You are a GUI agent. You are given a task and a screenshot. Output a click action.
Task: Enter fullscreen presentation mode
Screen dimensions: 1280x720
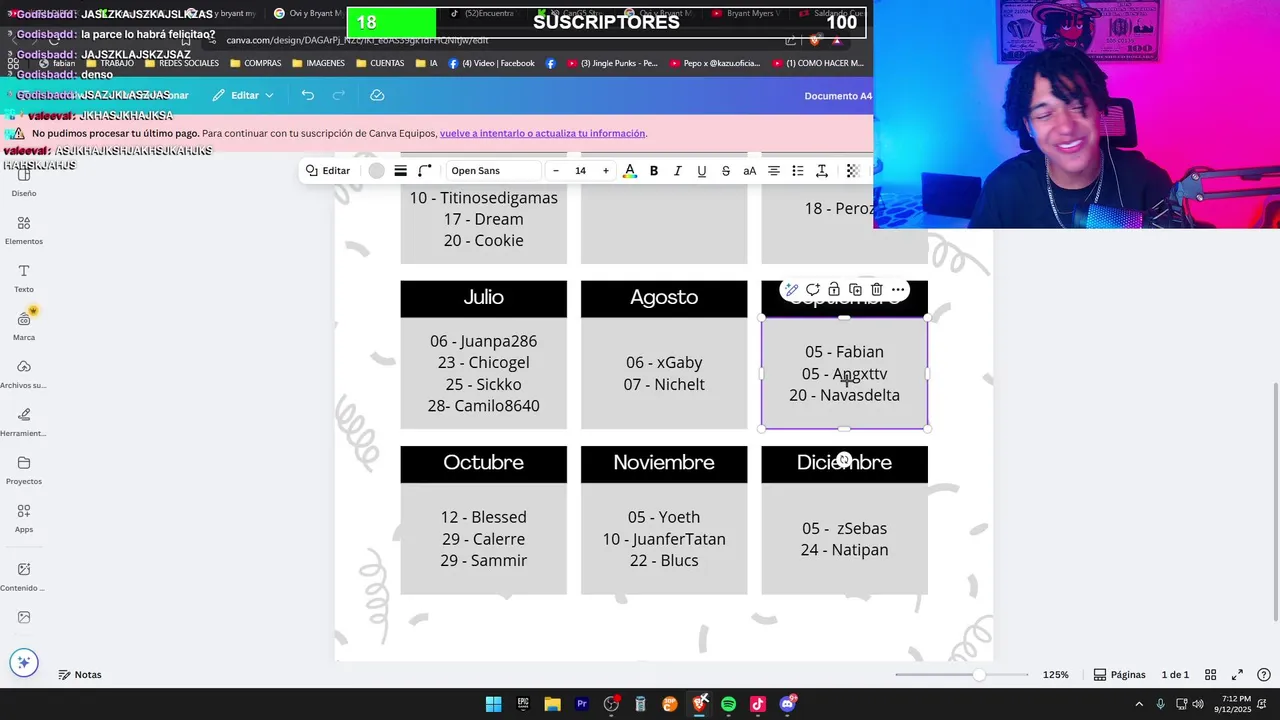[x=1237, y=675]
